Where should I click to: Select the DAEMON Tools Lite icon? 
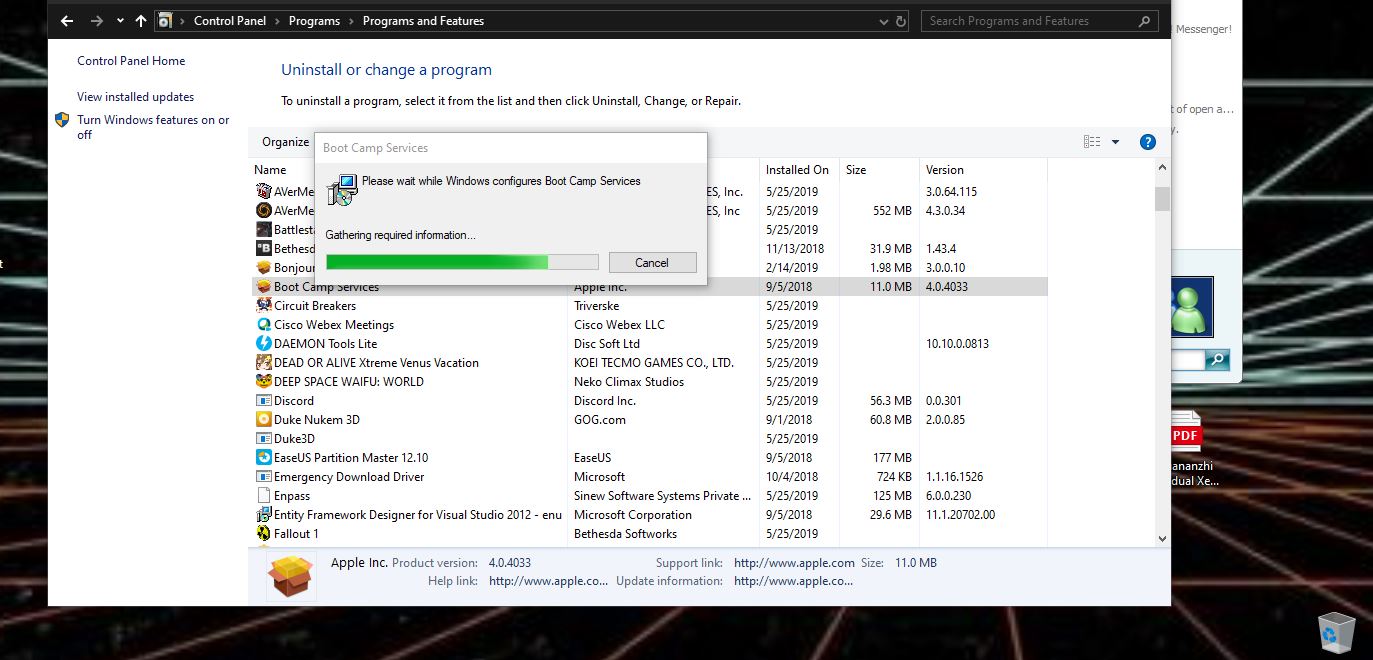tap(264, 344)
